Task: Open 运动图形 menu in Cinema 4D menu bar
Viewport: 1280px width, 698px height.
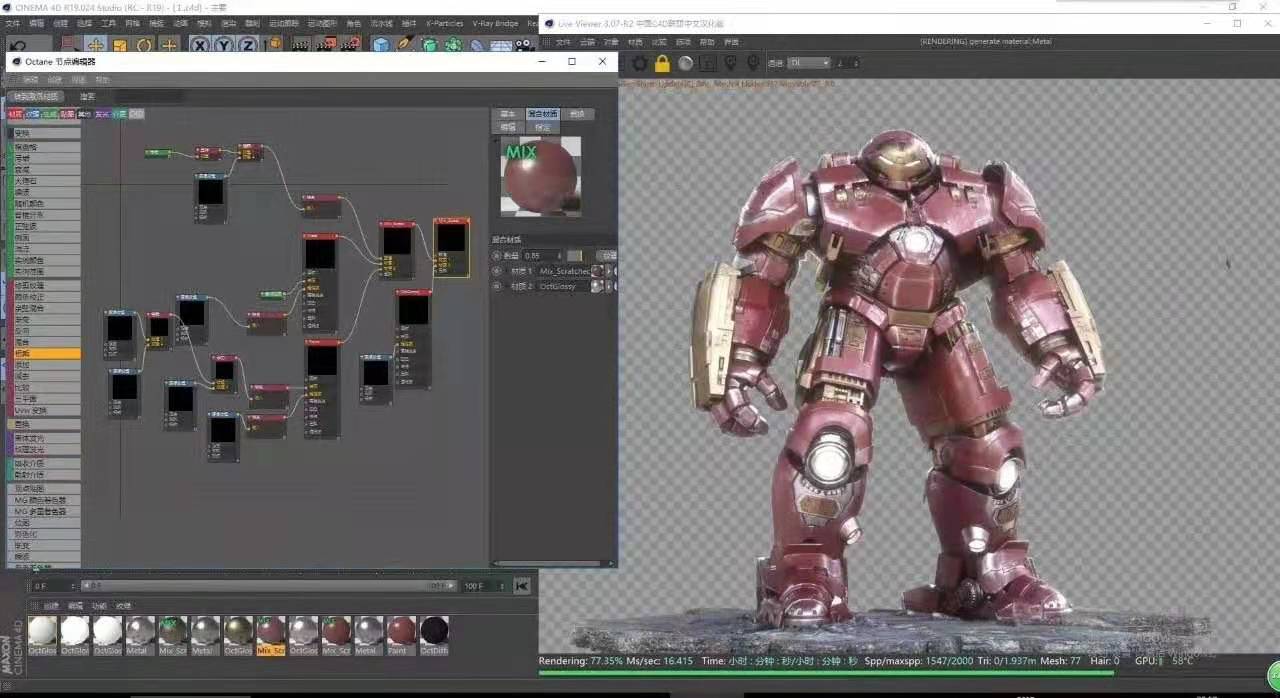Action: pyautogui.click(x=322, y=23)
